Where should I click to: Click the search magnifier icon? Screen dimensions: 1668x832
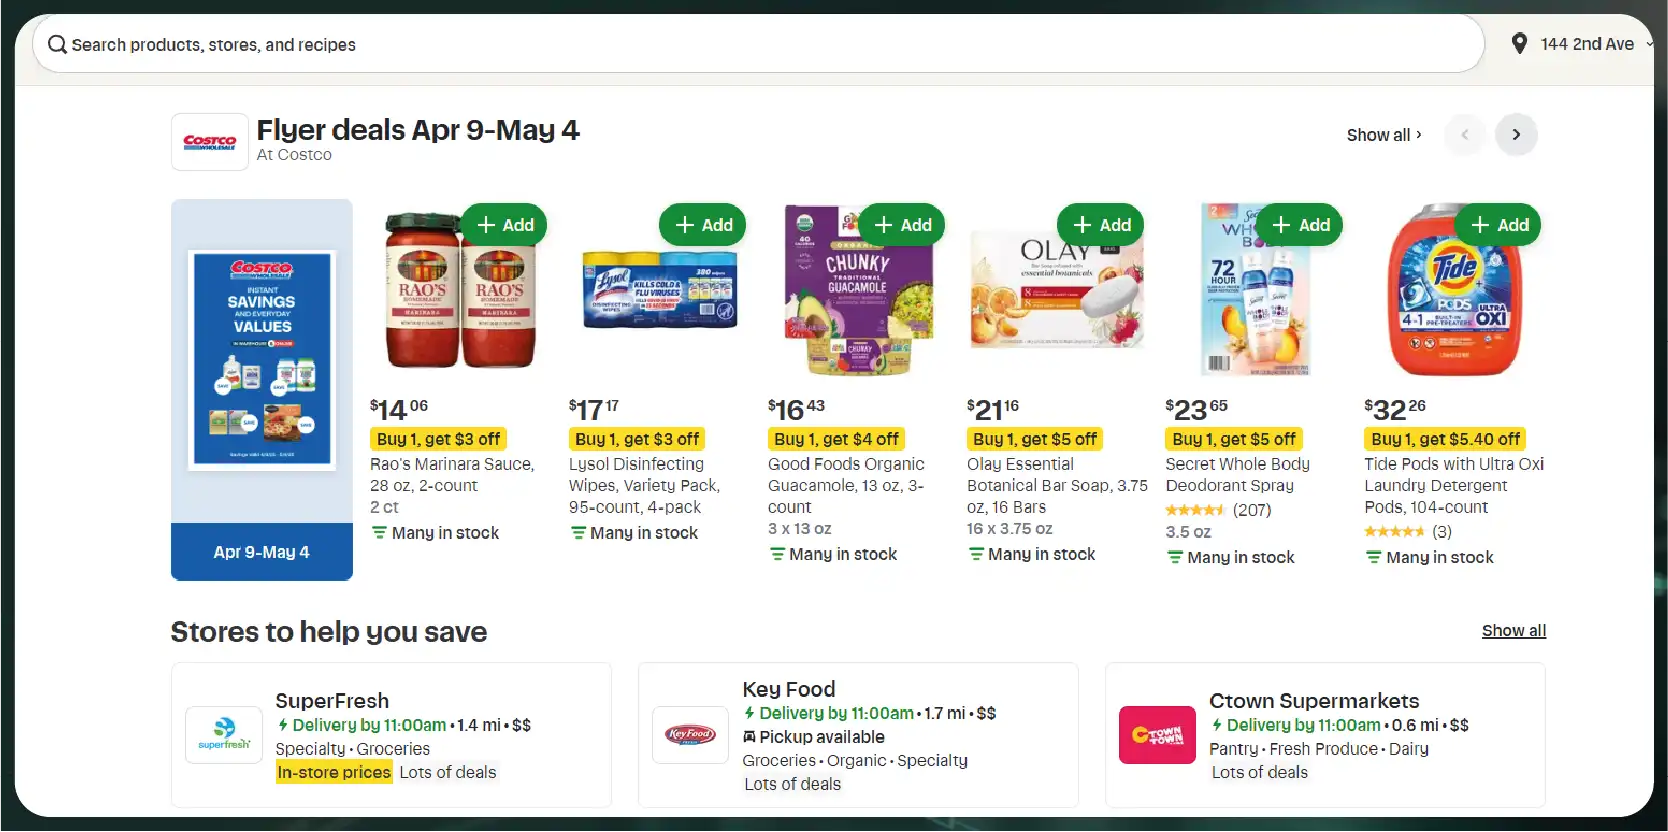[57, 45]
